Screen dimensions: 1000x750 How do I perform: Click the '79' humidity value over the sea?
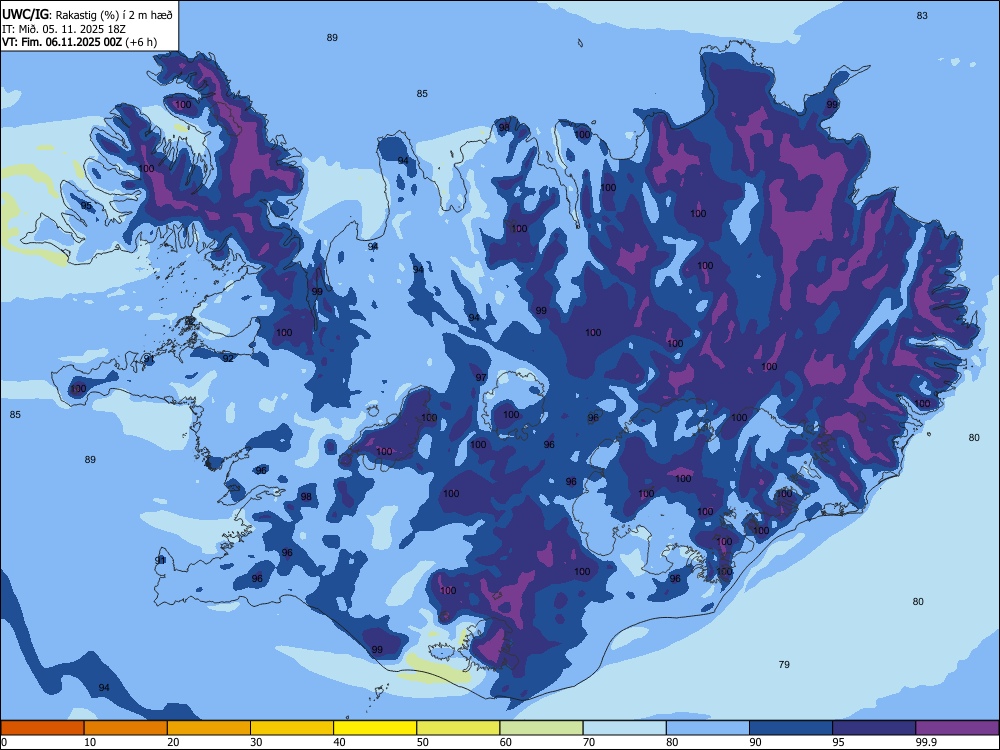pyautogui.click(x=784, y=665)
